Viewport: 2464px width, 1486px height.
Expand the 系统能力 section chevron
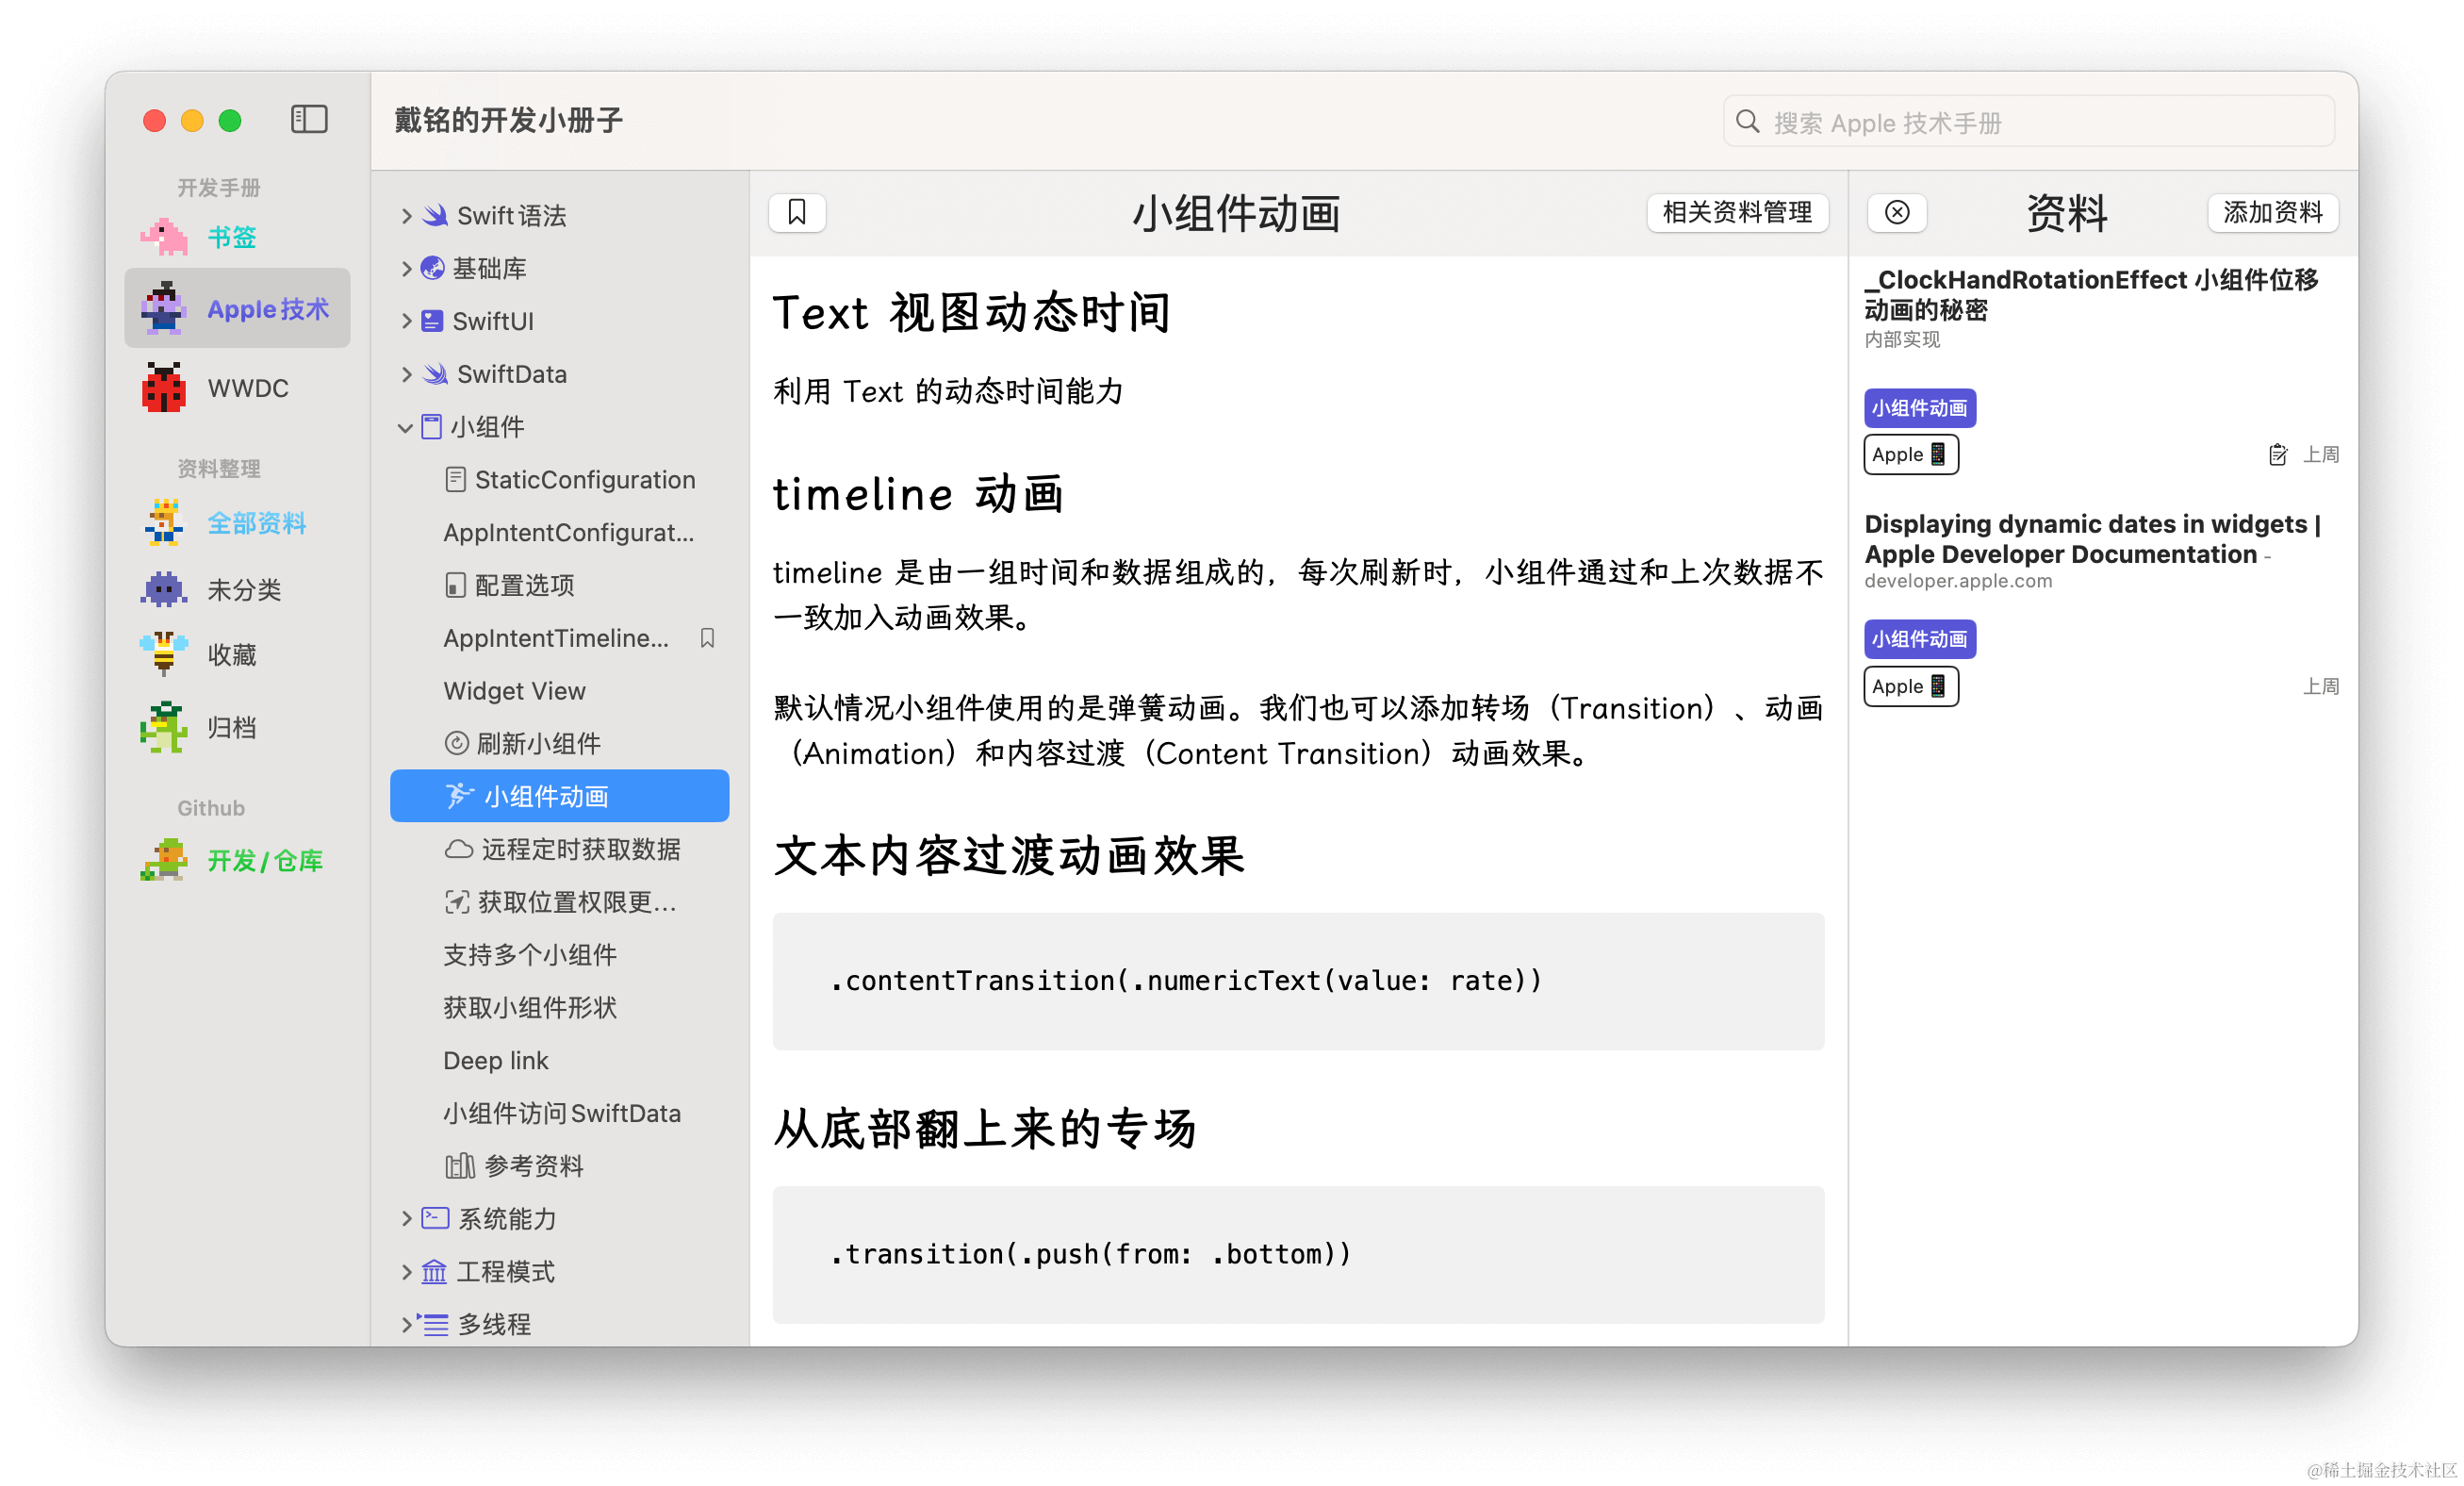click(x=406, y=1218)
